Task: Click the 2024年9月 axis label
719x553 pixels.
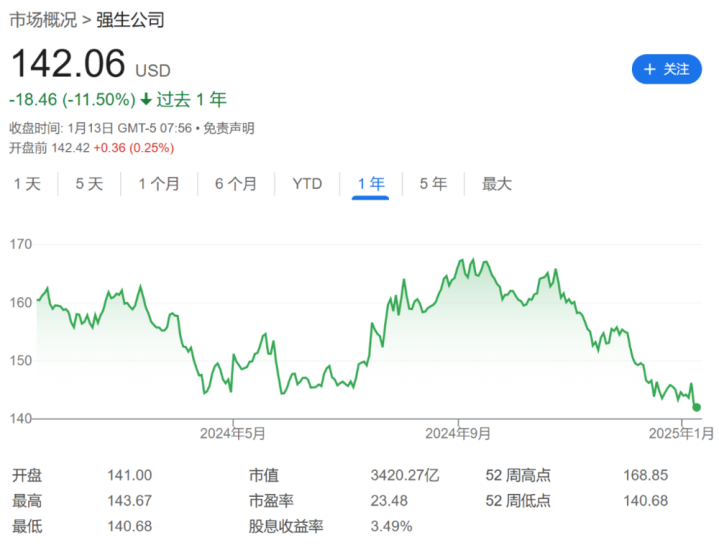Action: point(458,433)
